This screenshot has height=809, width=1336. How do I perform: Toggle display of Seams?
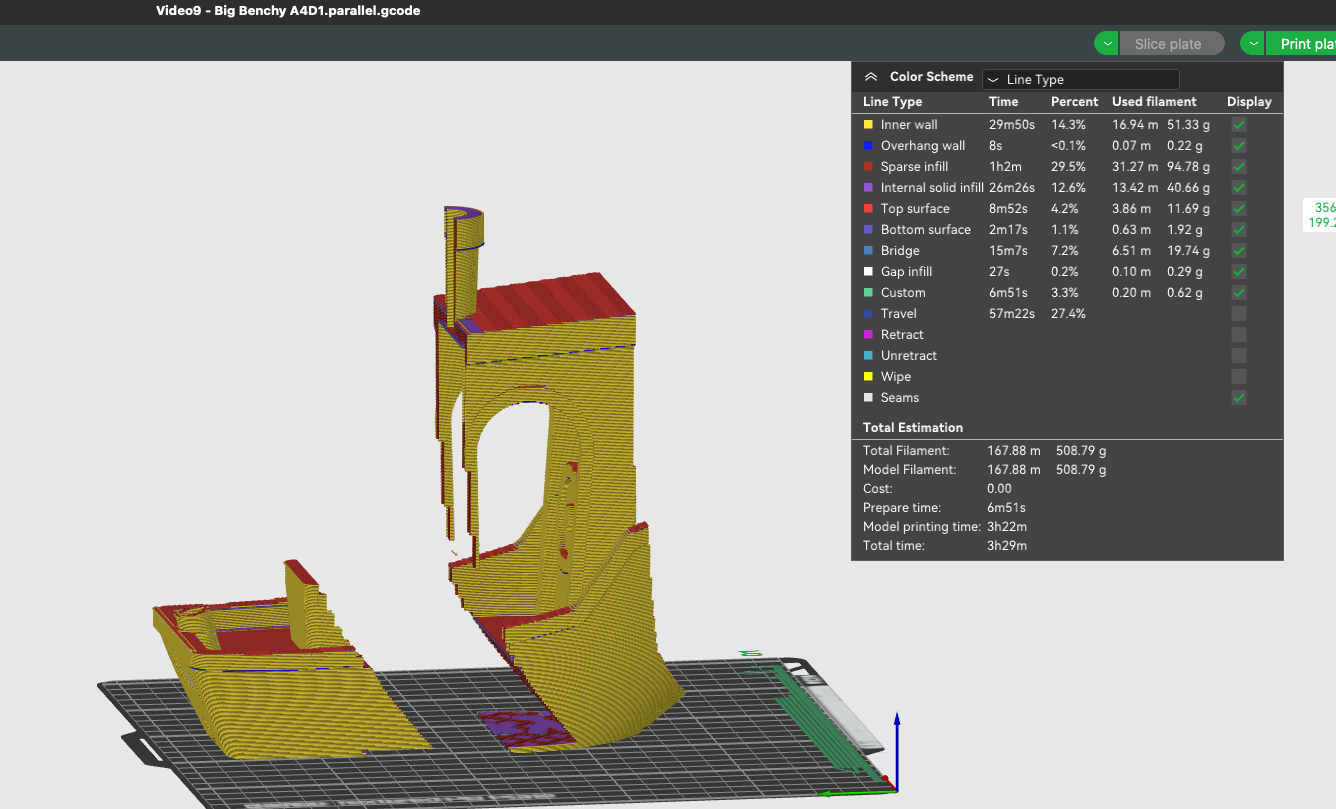click(x=1239, y=398)
